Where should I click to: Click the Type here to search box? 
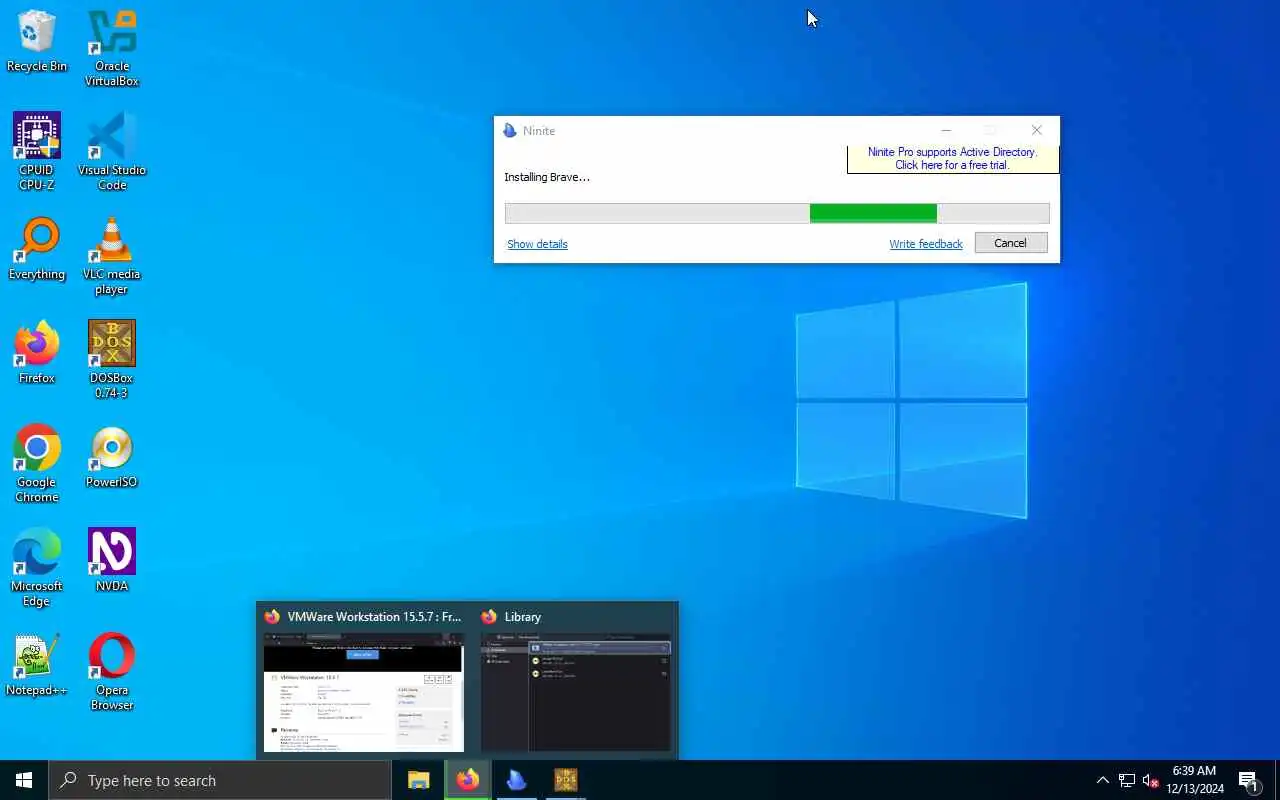point(220,780)
